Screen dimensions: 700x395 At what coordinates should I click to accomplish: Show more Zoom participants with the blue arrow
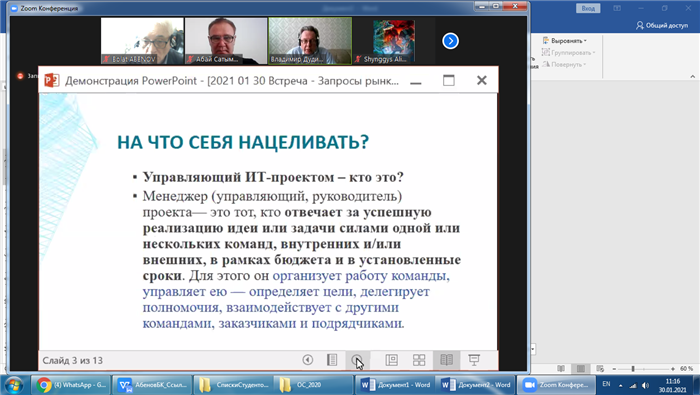pos(450,41)
